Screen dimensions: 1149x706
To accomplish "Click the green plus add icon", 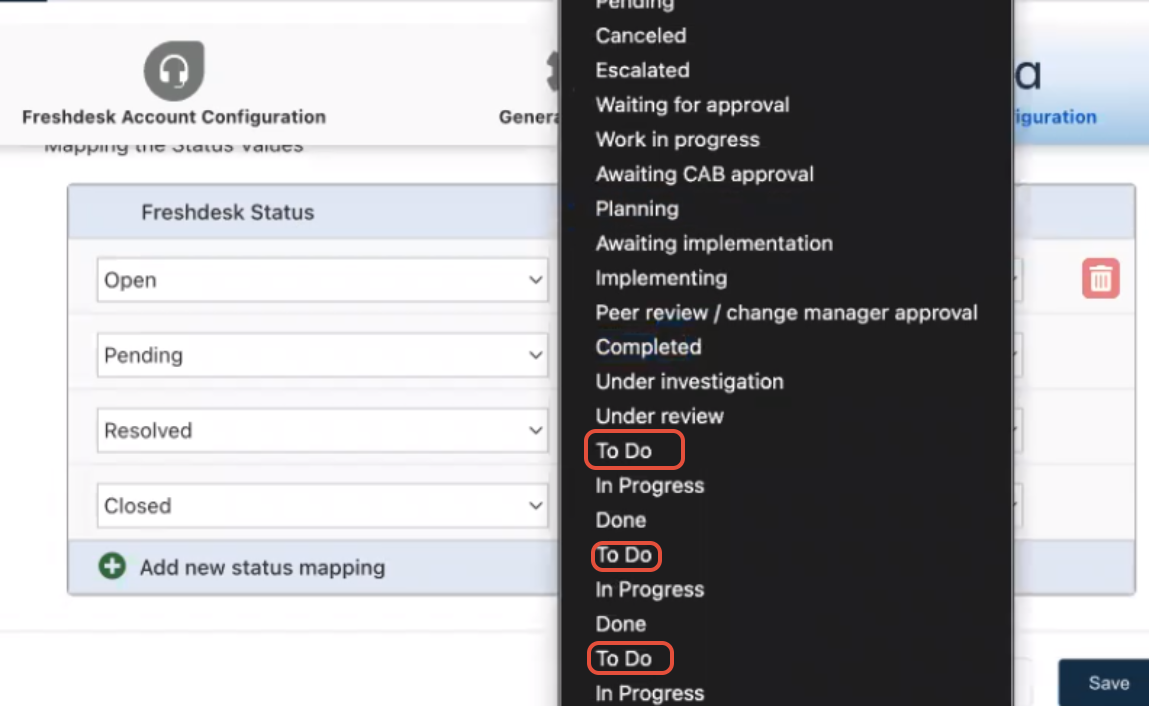I will pos(112,566).
